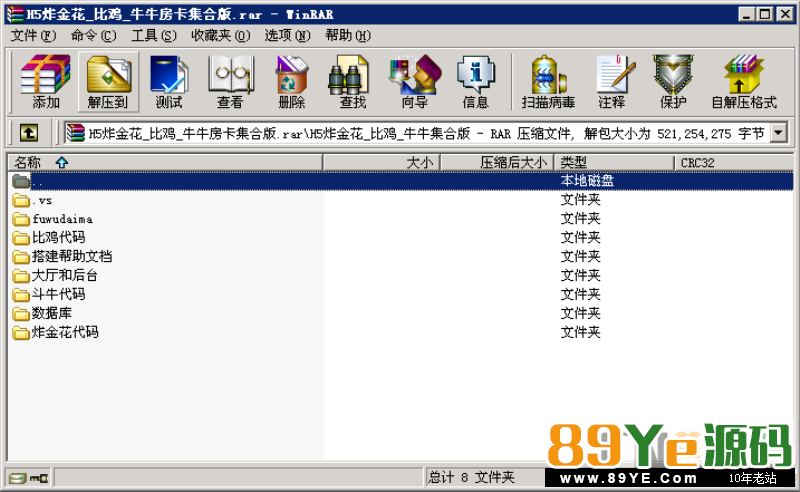Click the '炸金花代码' folder name
This screenshot has width=800, height=492.
pos(65,332)
